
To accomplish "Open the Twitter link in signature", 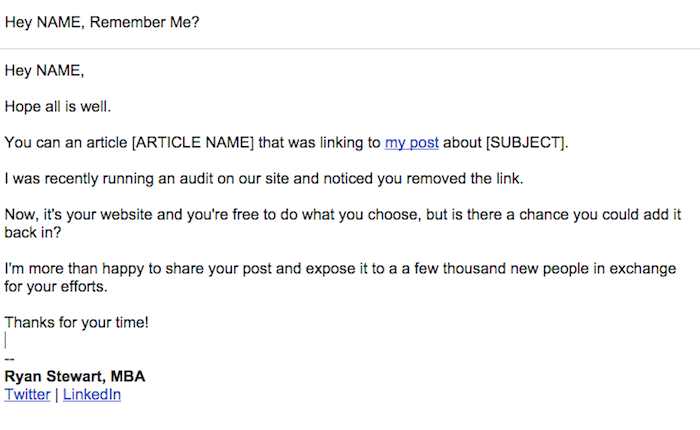I will tap(27, 394).
